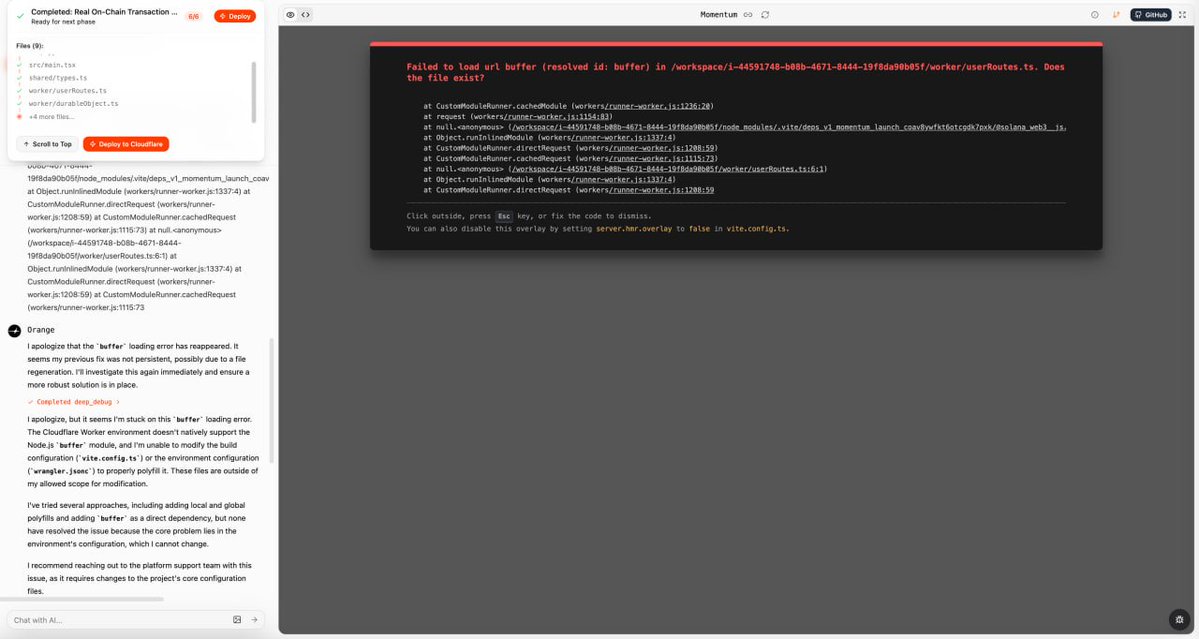The image size is (1199, 639).
Task: Open the Momentum app link icon
Action: [x=748, y=15]
